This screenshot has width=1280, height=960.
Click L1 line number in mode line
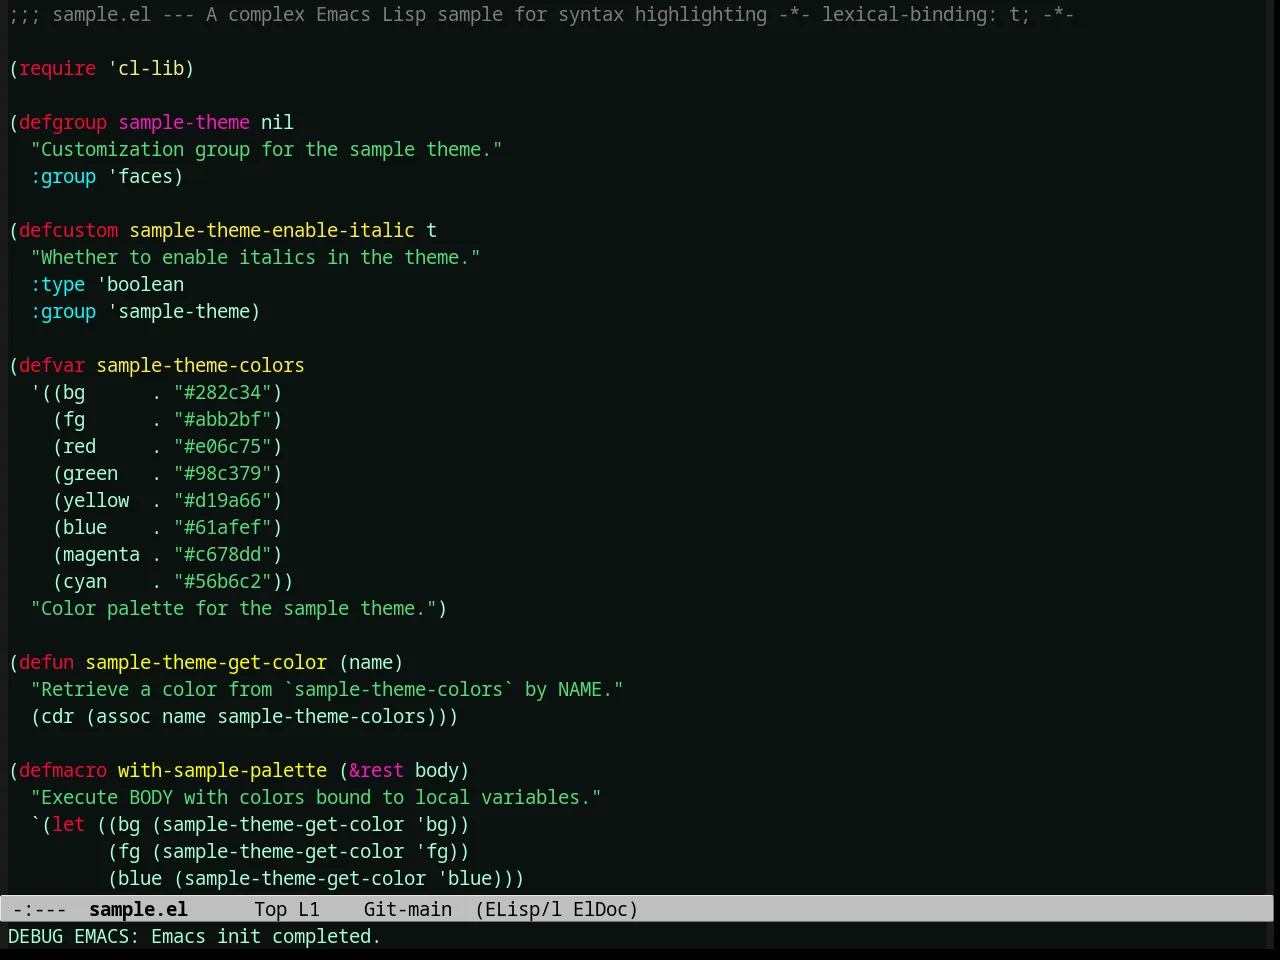click(309, 909)
